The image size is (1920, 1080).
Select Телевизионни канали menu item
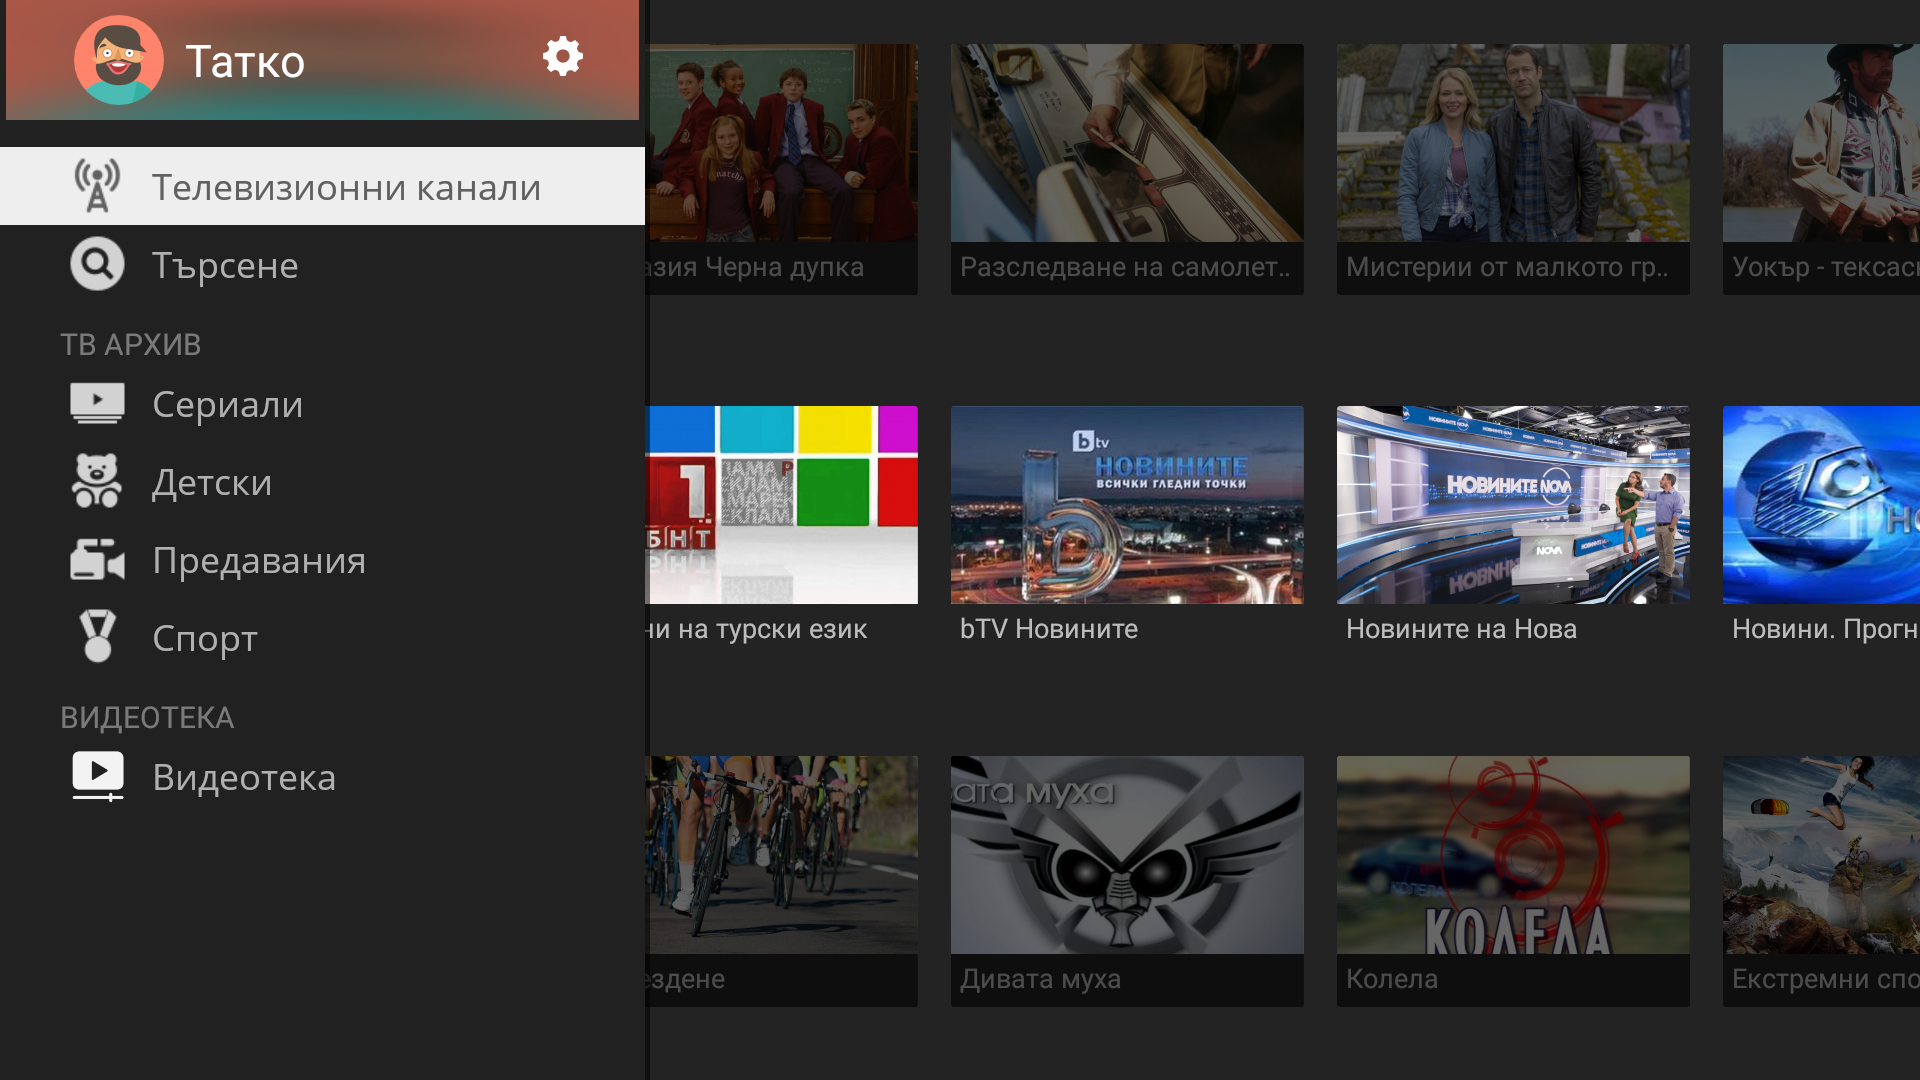pyautogui.click(x=346, y=188)
